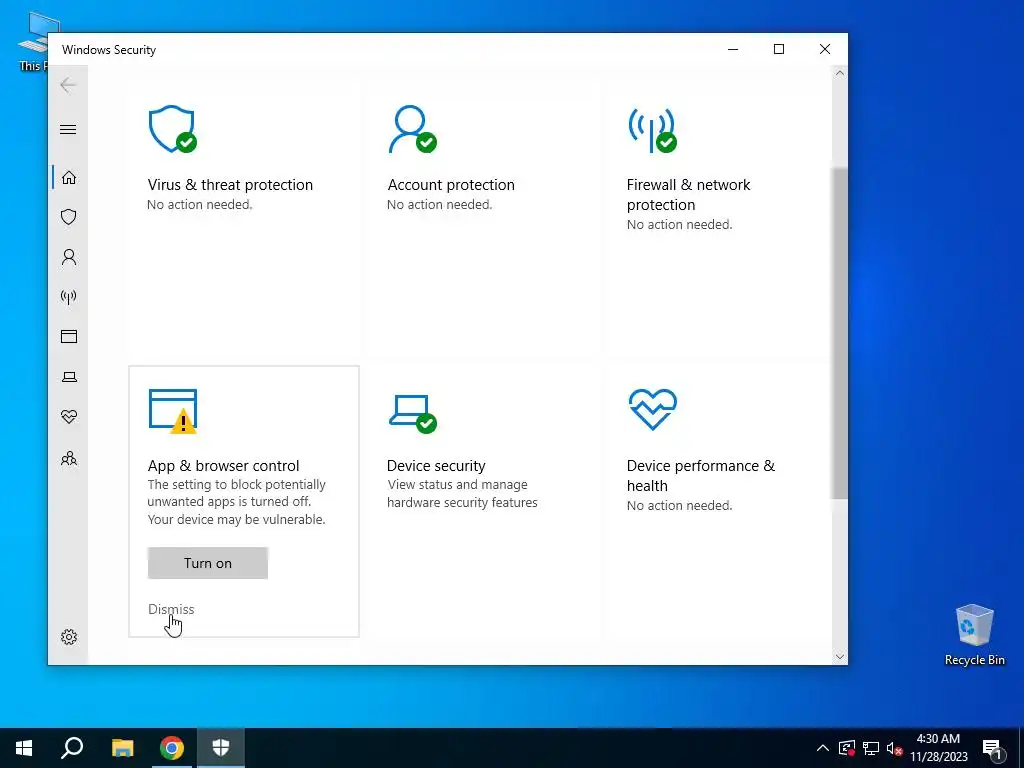Select the shield sidebar icon for virus protection

pyautogui.click(x=69, y=217)
